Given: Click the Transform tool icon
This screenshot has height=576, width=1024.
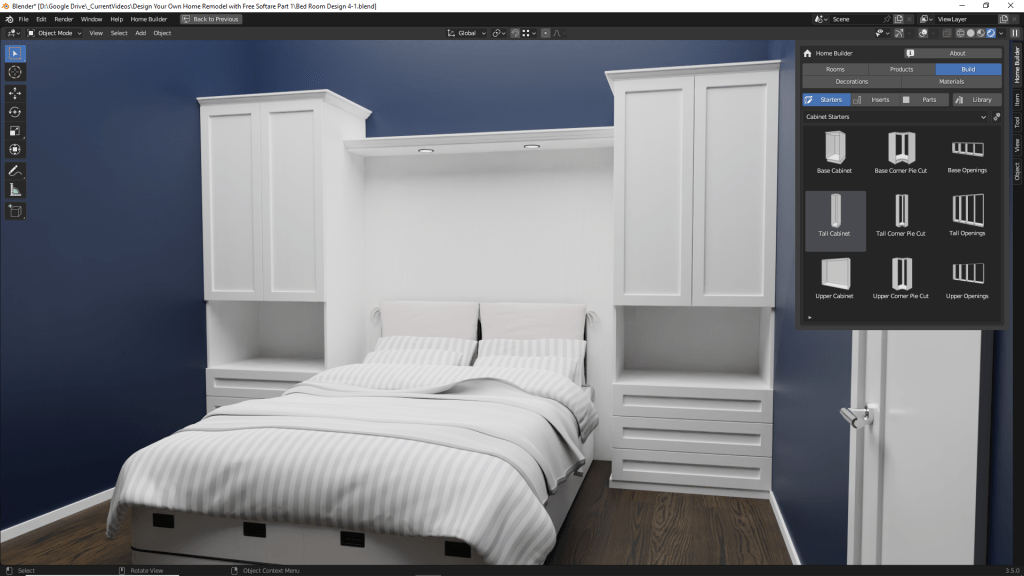Looking at the screenshot, I should 15,150.
